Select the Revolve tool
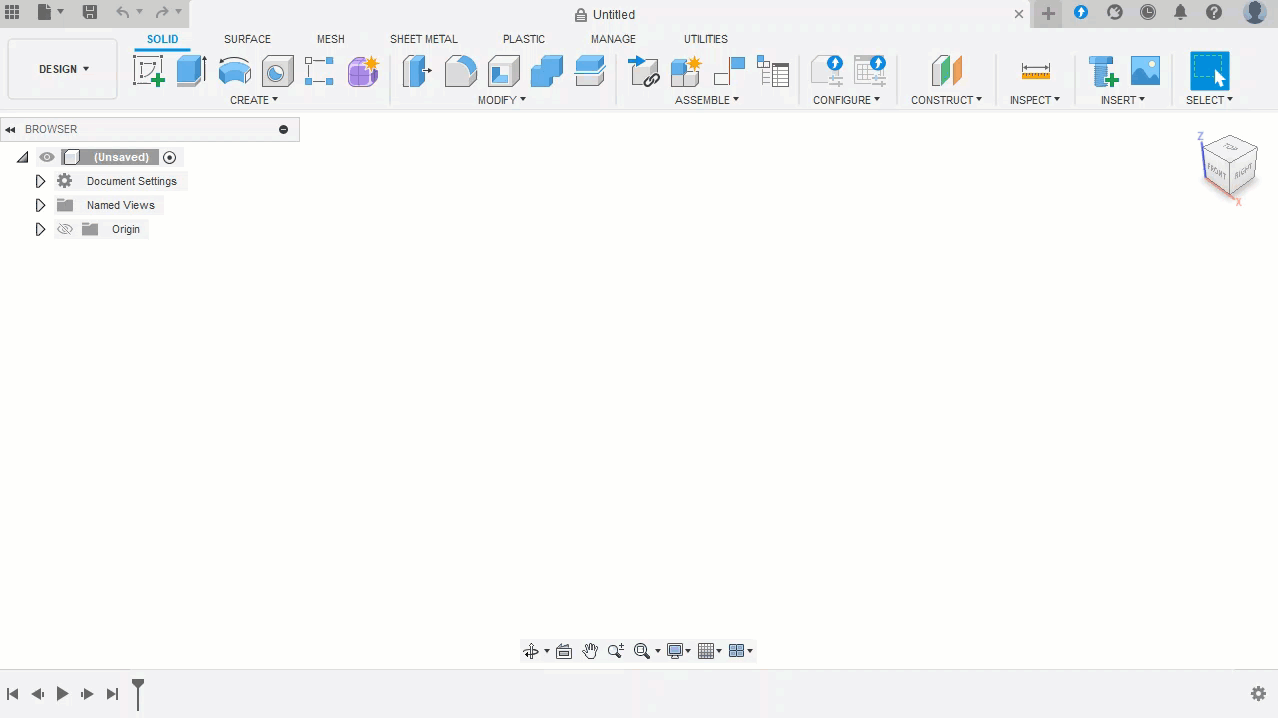The width and height of the screenshot is (1278, 718). pos(234,71)
